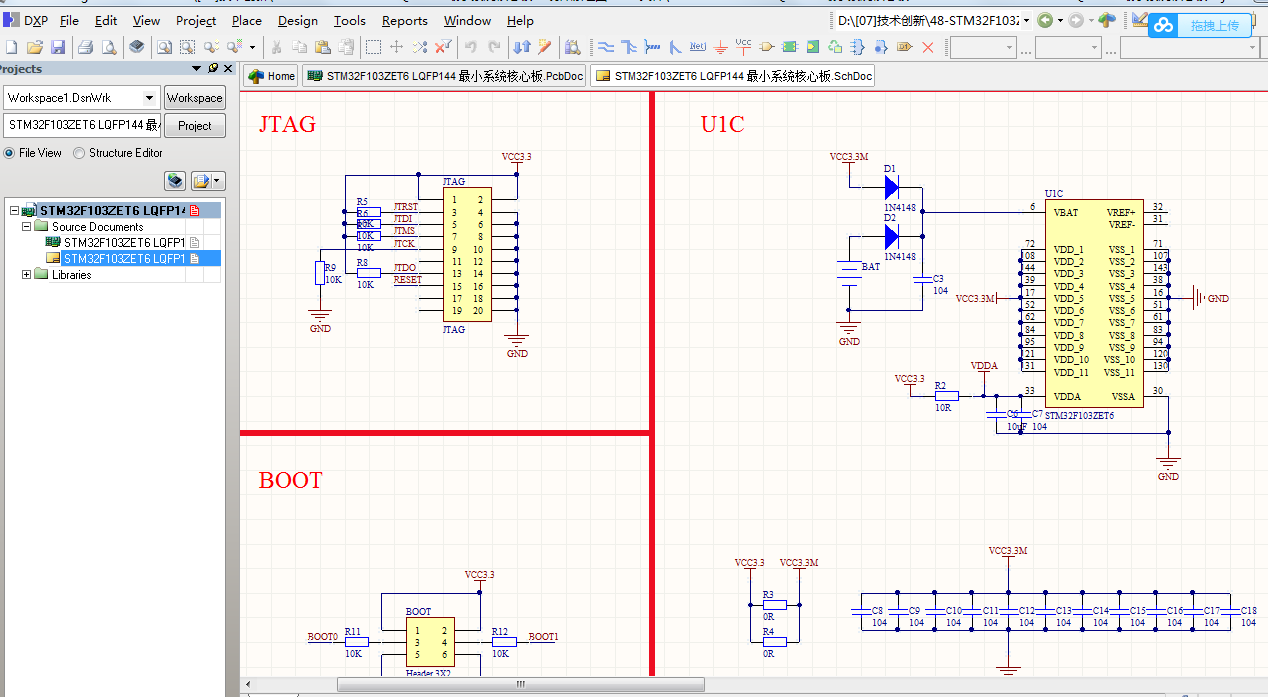Click the project name input field
Viewport: 1268px width, 697px height.
pos(82,125)
